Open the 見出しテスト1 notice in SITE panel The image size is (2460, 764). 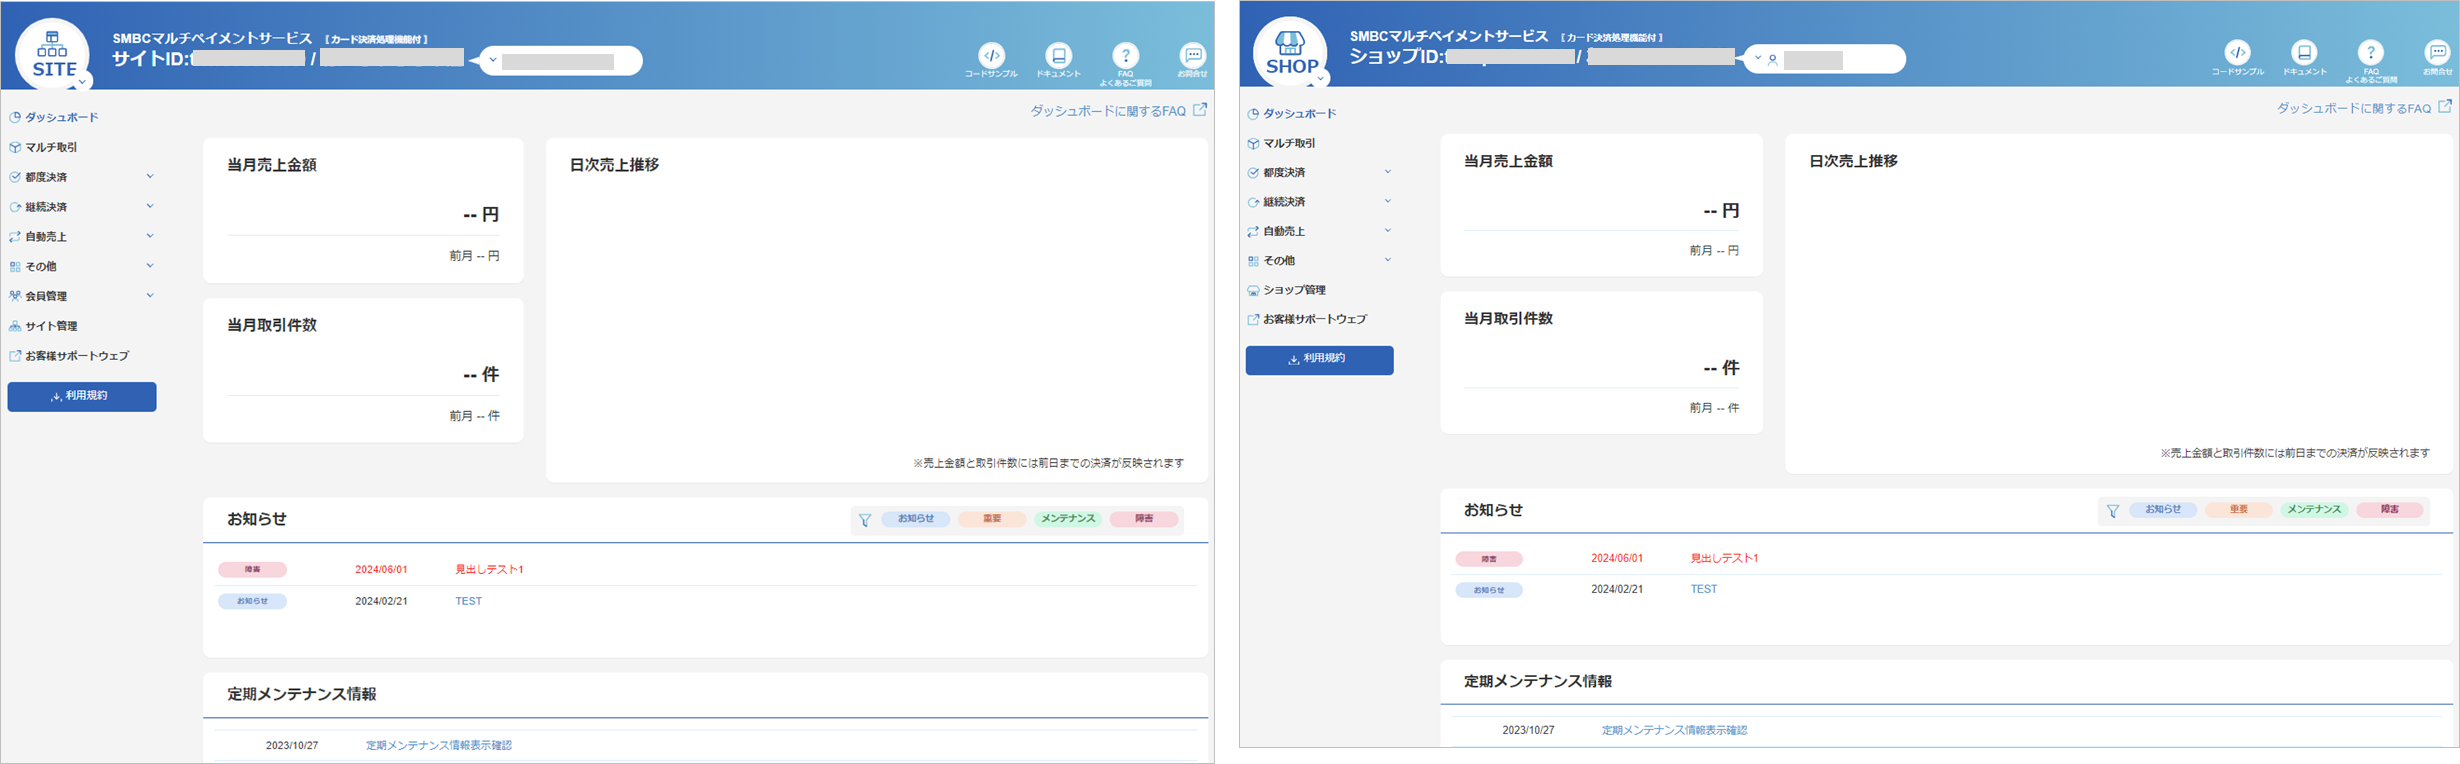[x=490, y=570]
